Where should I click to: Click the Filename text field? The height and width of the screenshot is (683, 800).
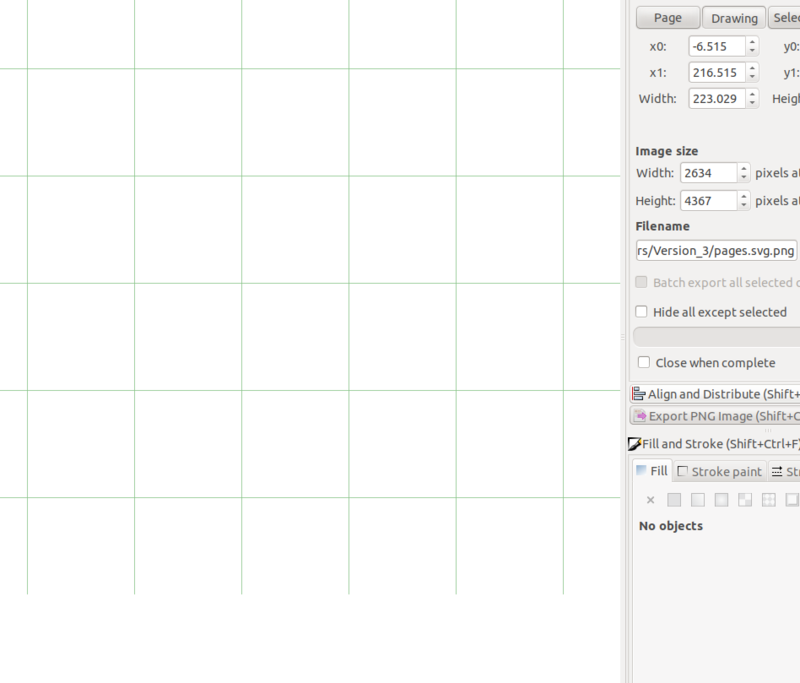[x=716, y=250]
